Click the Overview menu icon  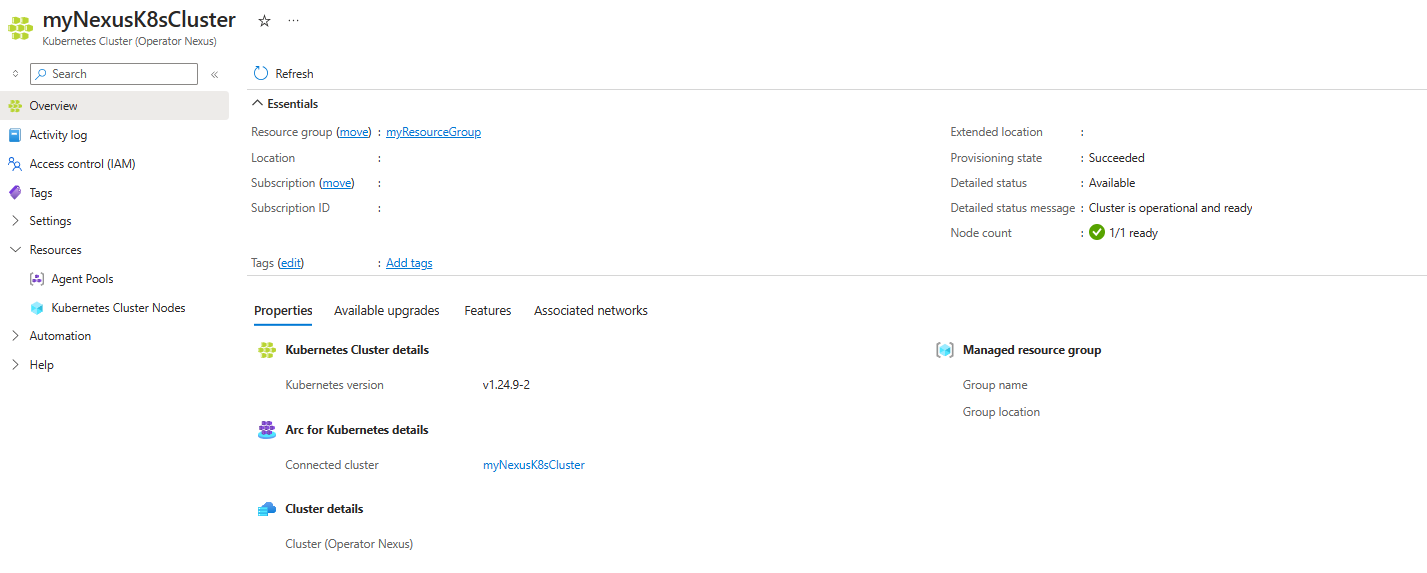coord(15,106)
